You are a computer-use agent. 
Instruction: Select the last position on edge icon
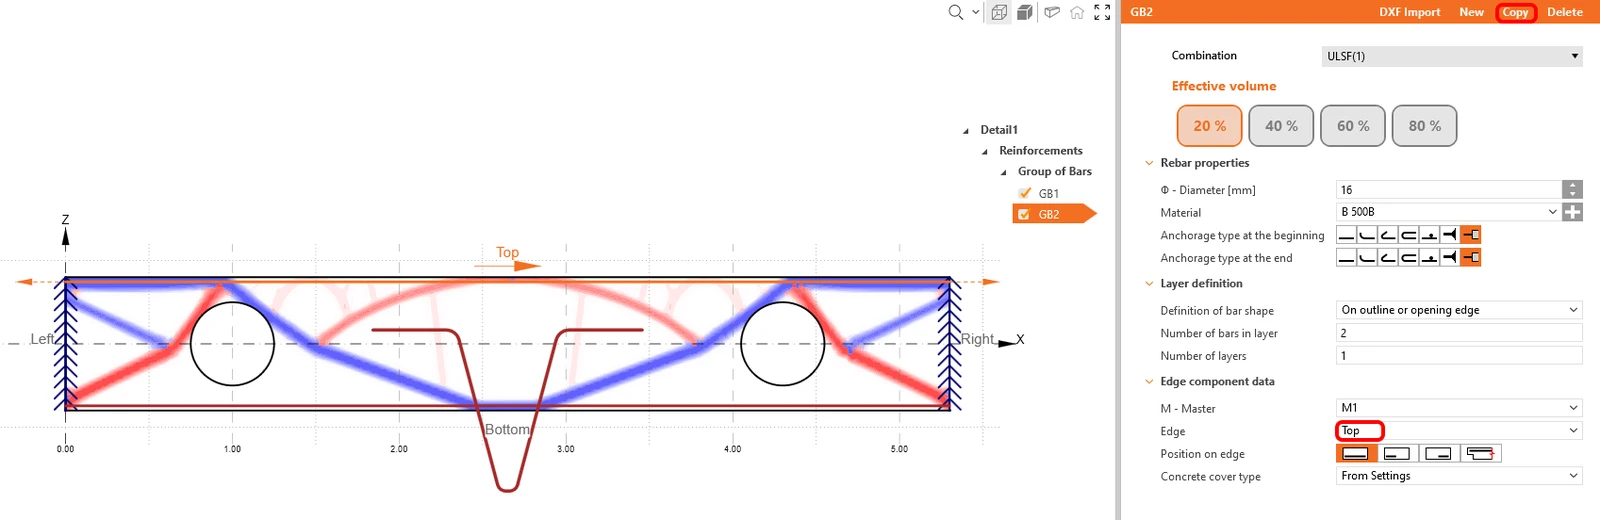coord(1481,453)
